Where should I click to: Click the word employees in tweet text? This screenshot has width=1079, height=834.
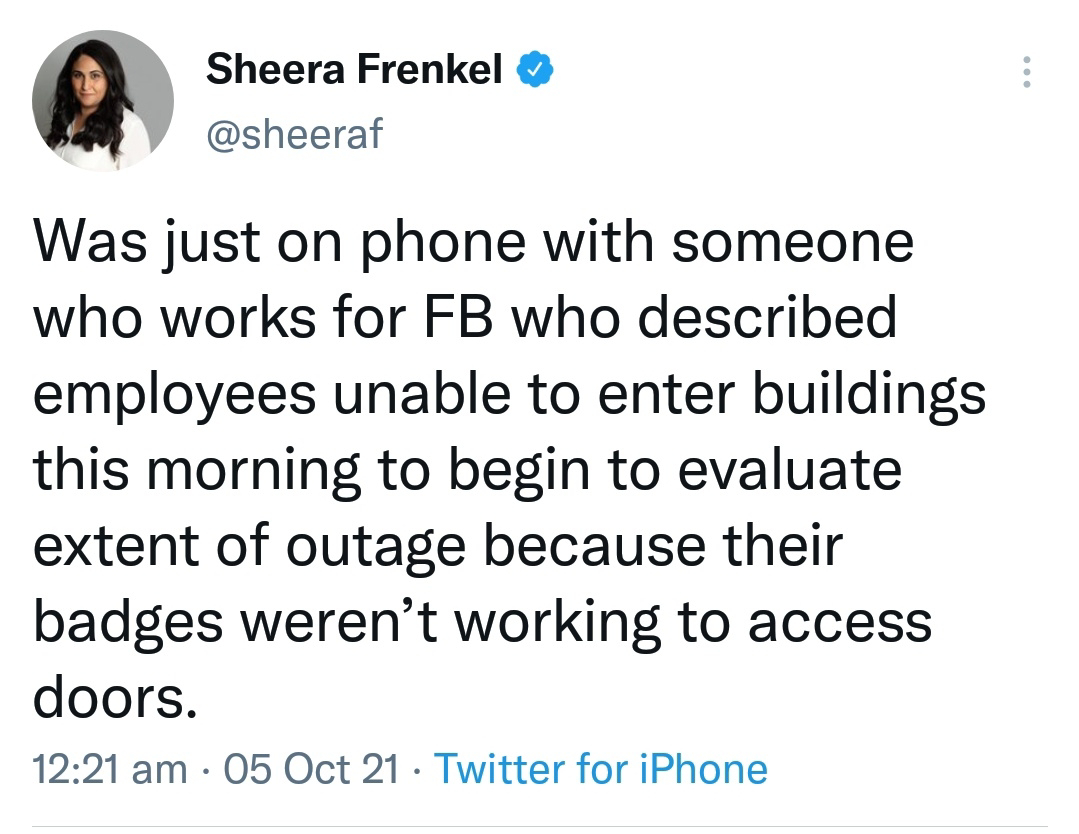(x=174, y=396)
